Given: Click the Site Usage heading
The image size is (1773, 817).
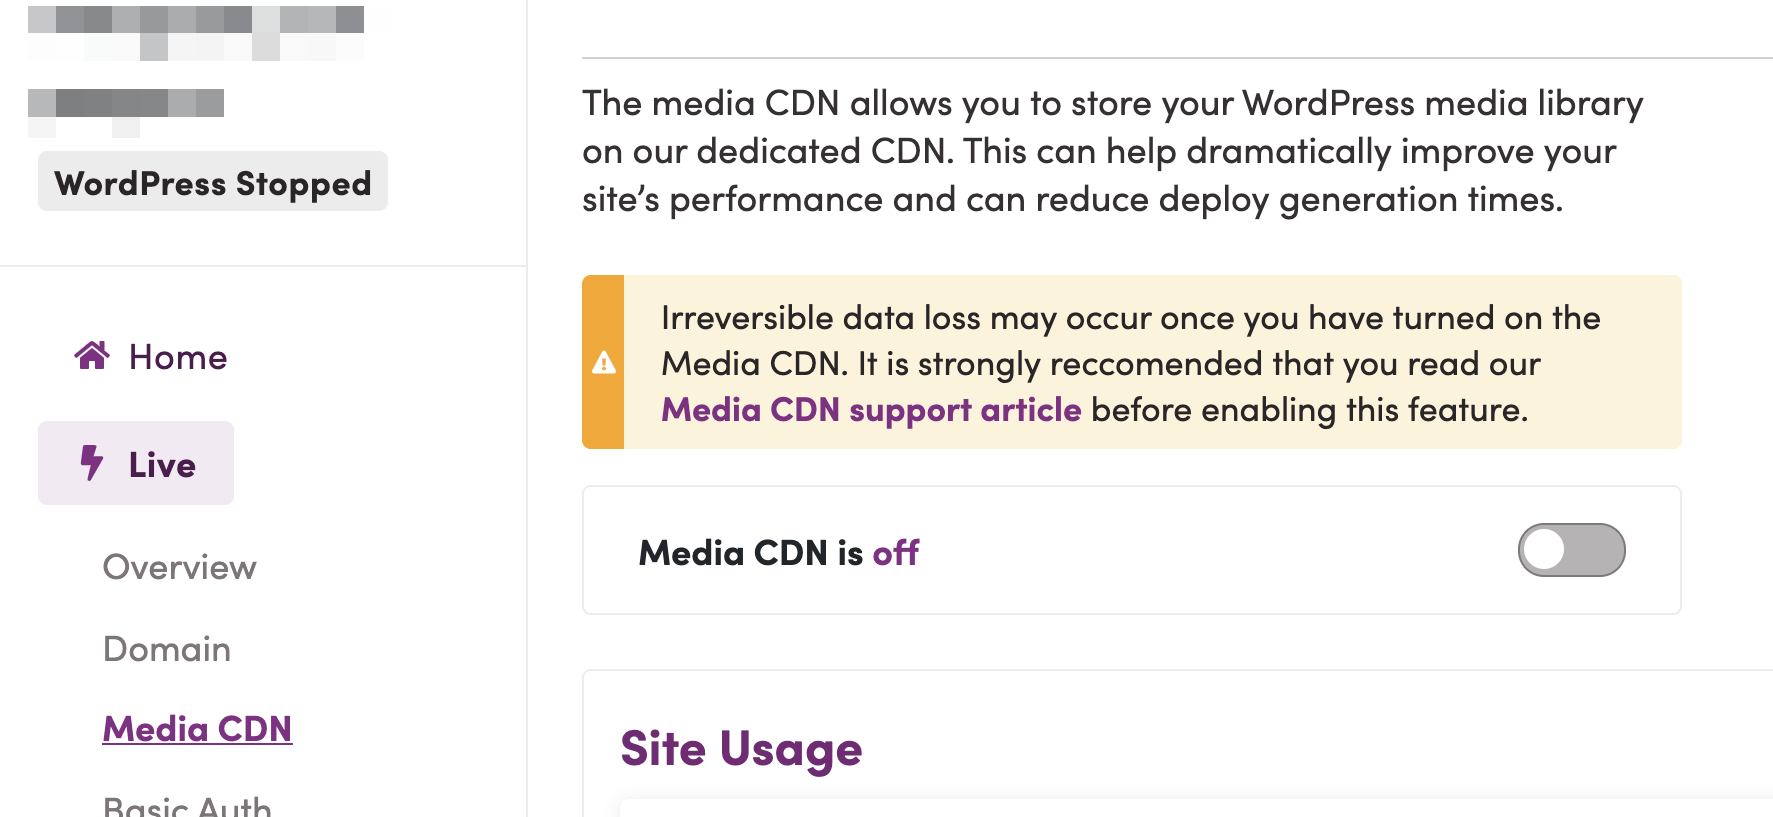Looking at the screenshot, I should point(741,749).
